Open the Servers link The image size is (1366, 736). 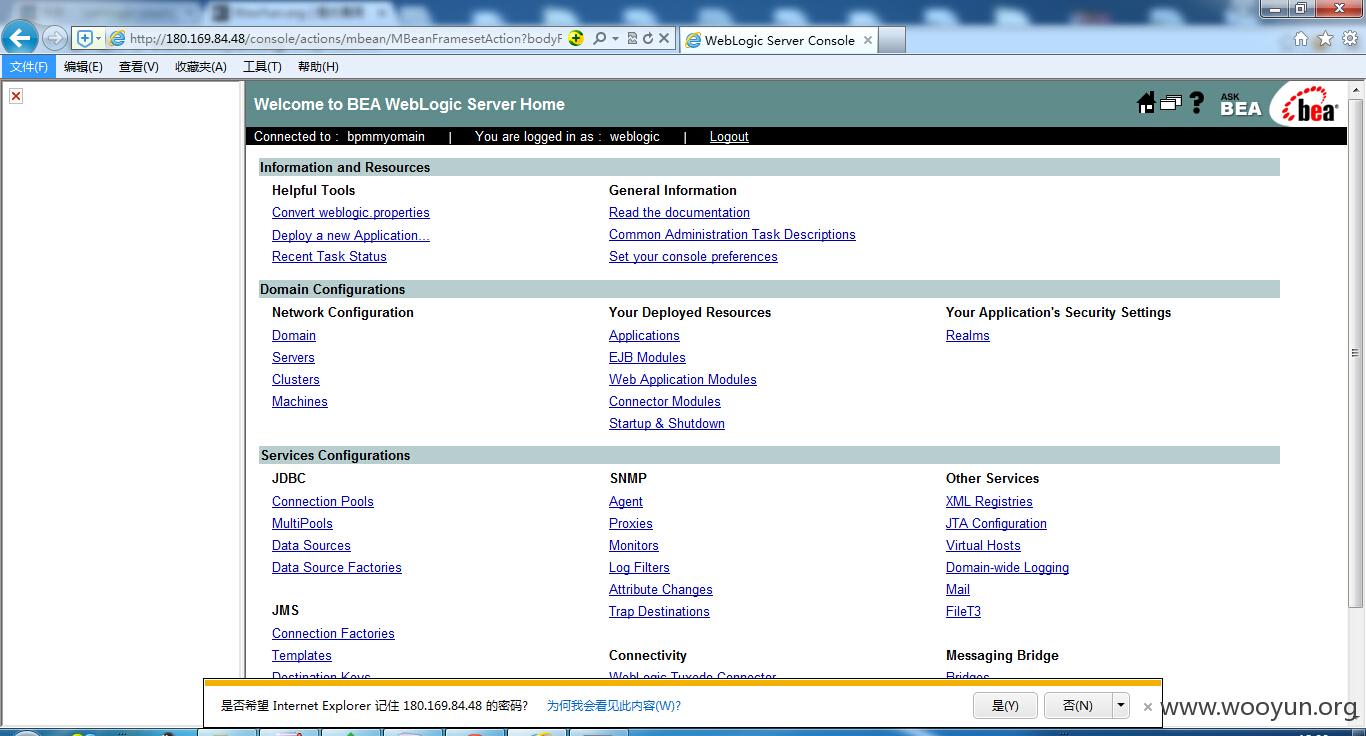(x=293, y=358)
